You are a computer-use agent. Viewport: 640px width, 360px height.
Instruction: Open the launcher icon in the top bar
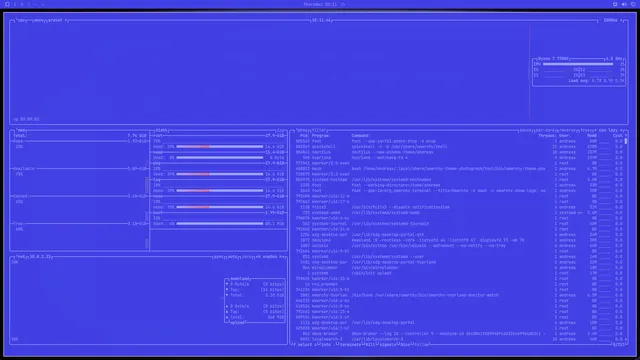pos(7,4)
